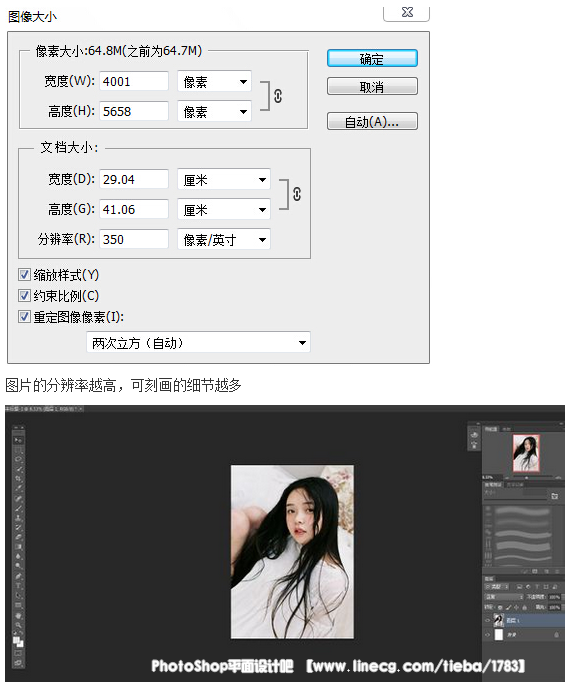Select the Hand tool

click(18, 615)
